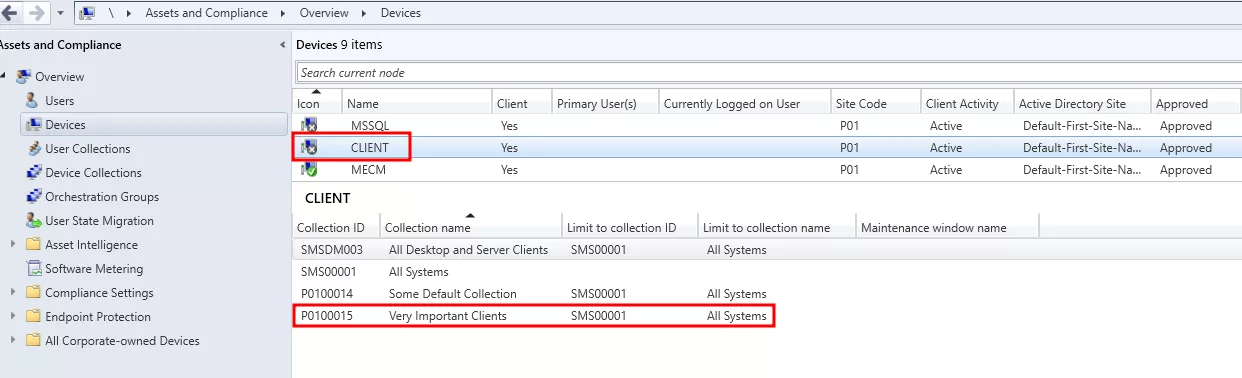
Task: Click the Overview node icon
Action: pyautogui.click(x=24, y=76)
